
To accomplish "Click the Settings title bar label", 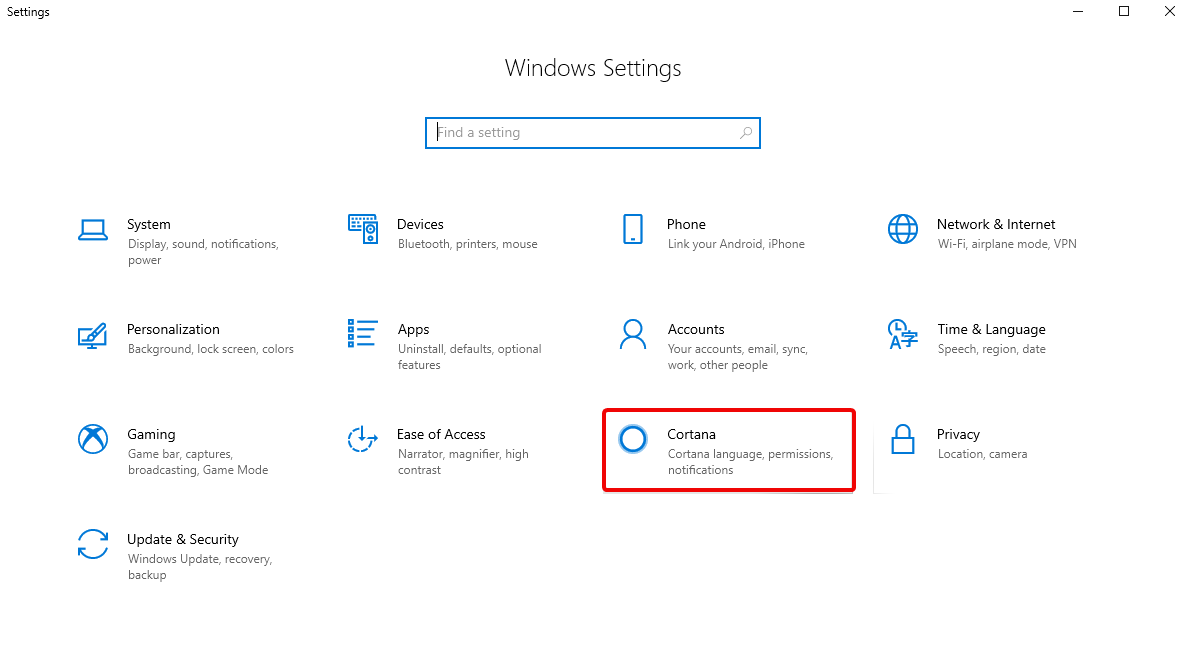I will click(x=27, y=11).
